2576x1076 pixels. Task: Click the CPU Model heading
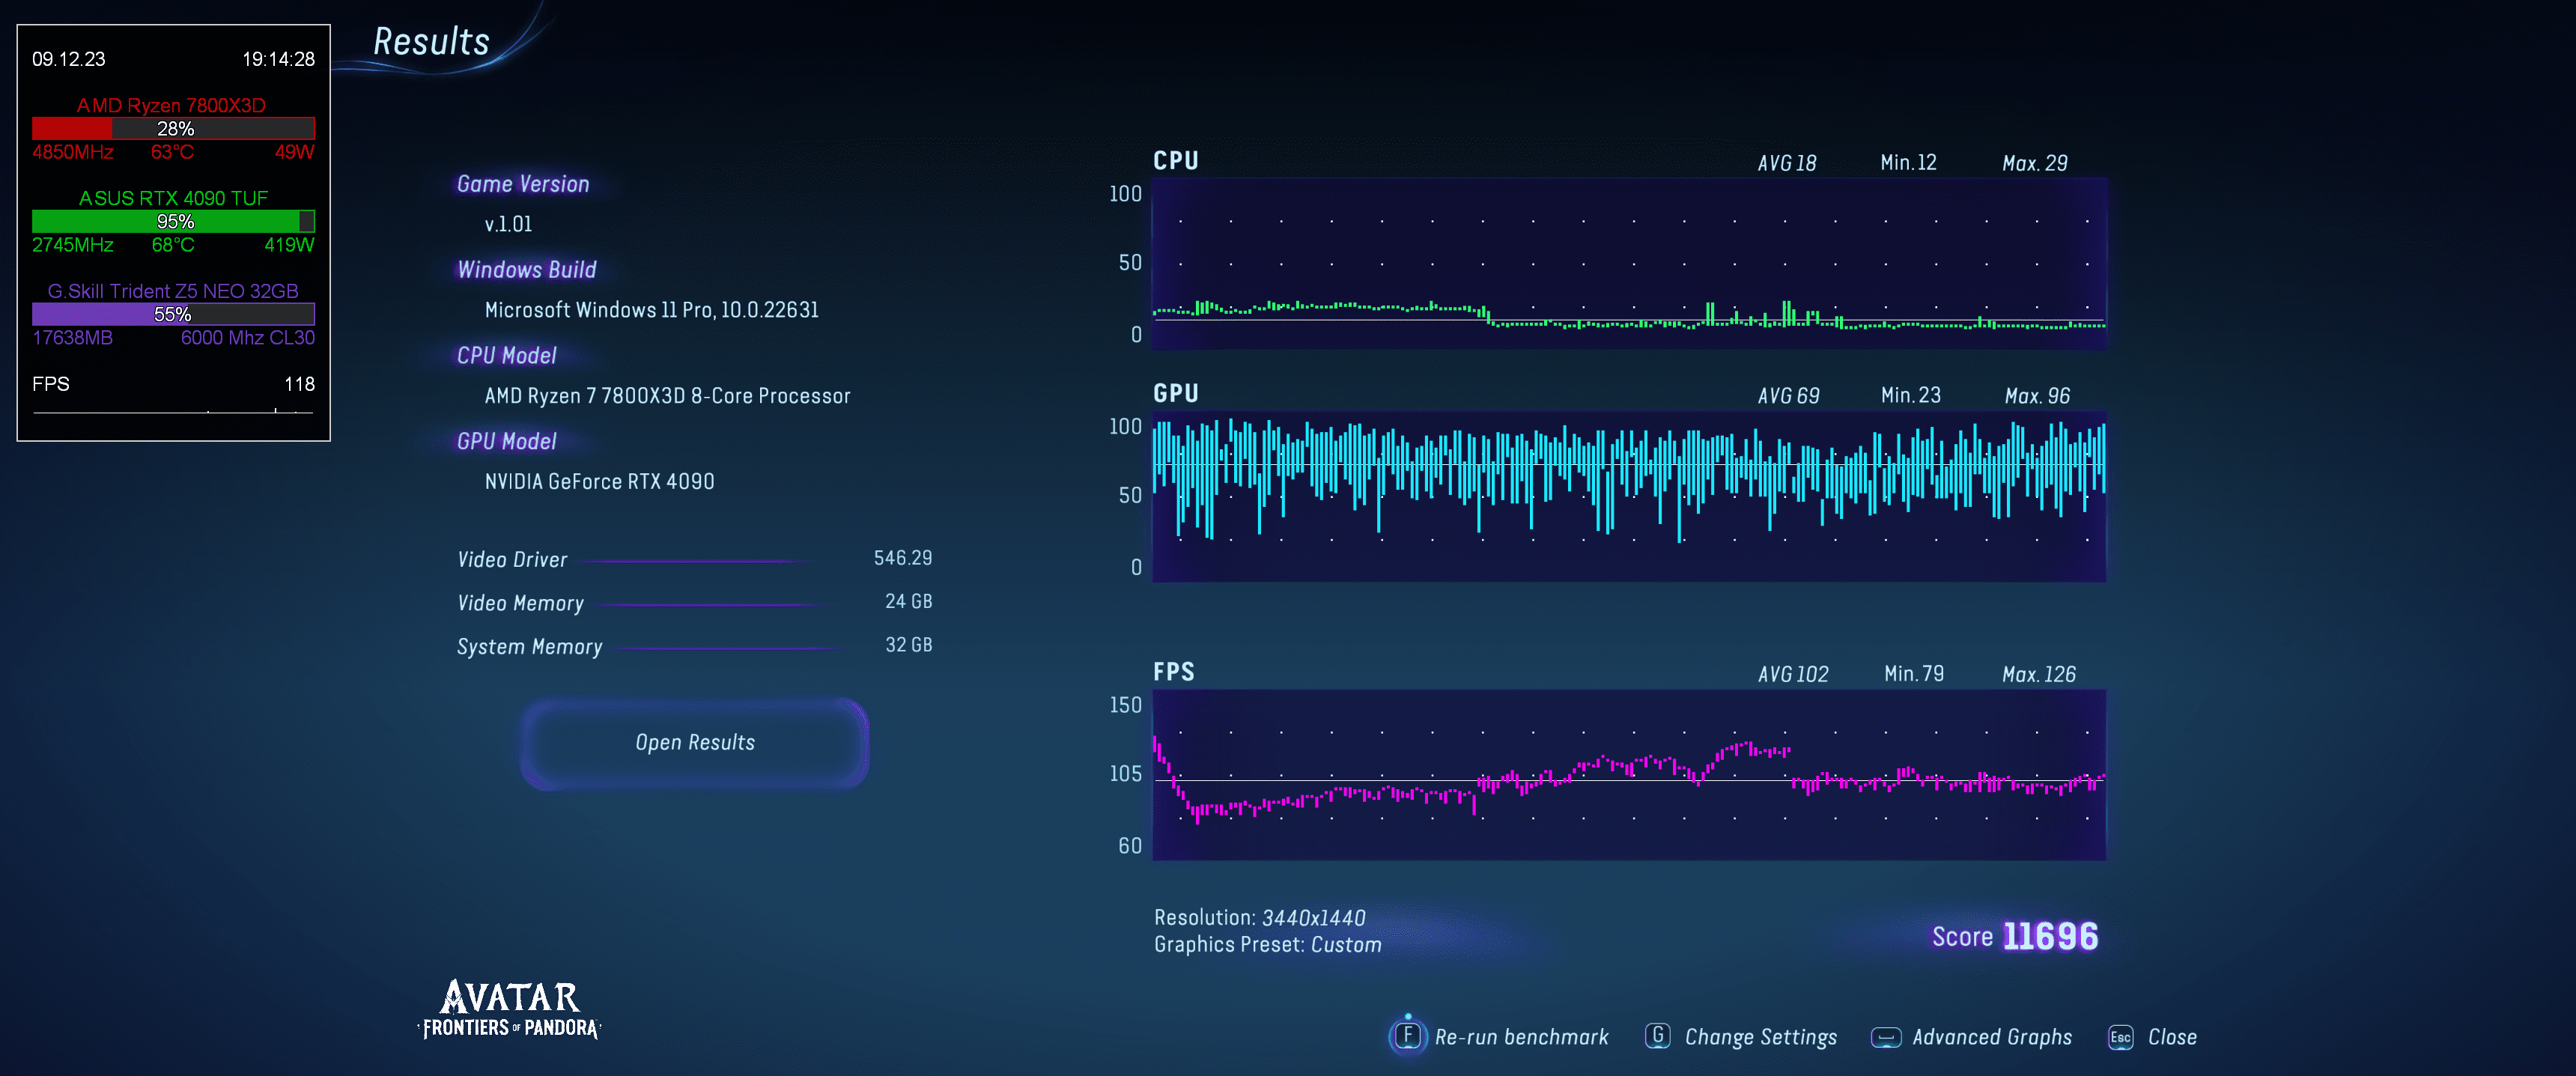506,356
